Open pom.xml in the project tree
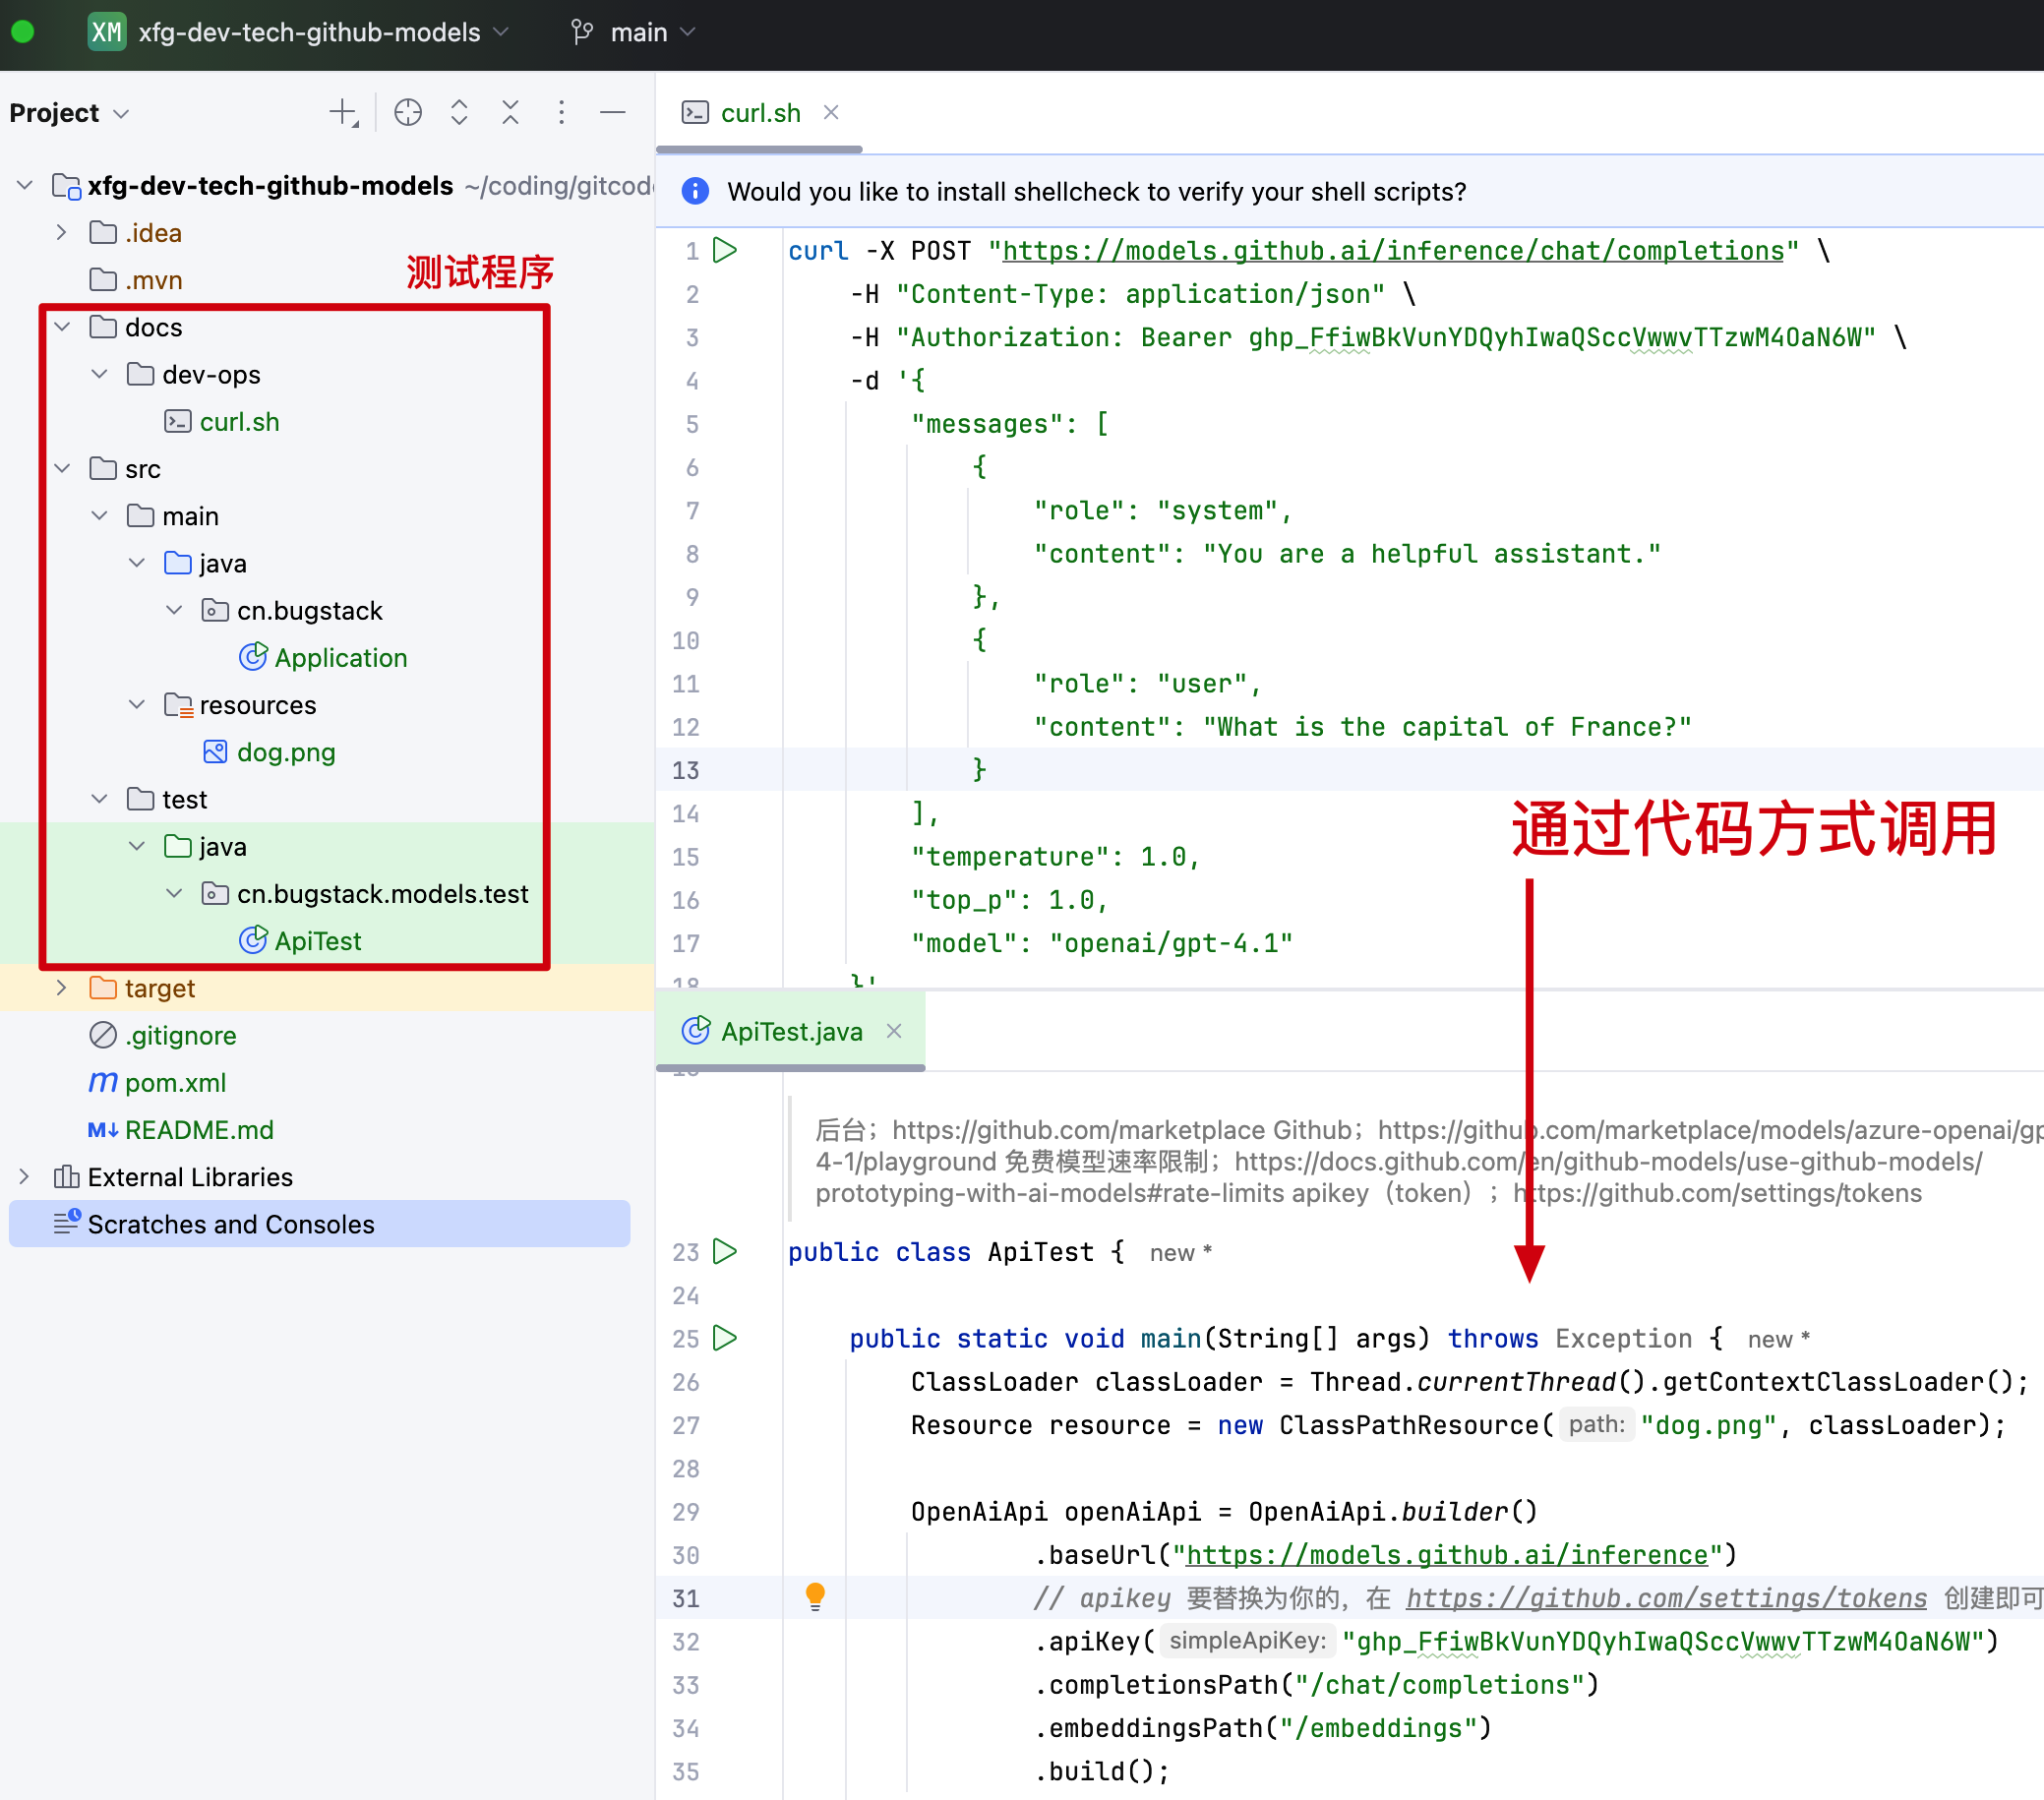Image resolution: width=2044 pixels, height=1800 pixels. [x=175, y=1082]
